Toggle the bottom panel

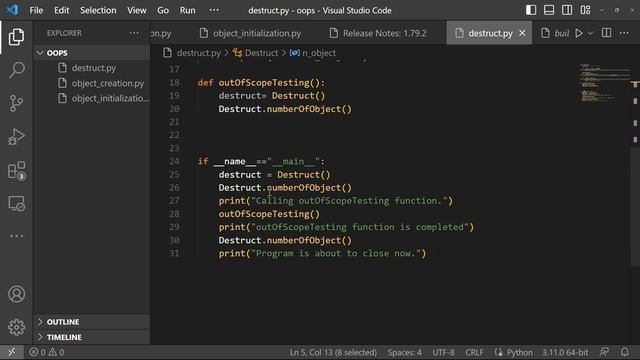pos(549,10)
